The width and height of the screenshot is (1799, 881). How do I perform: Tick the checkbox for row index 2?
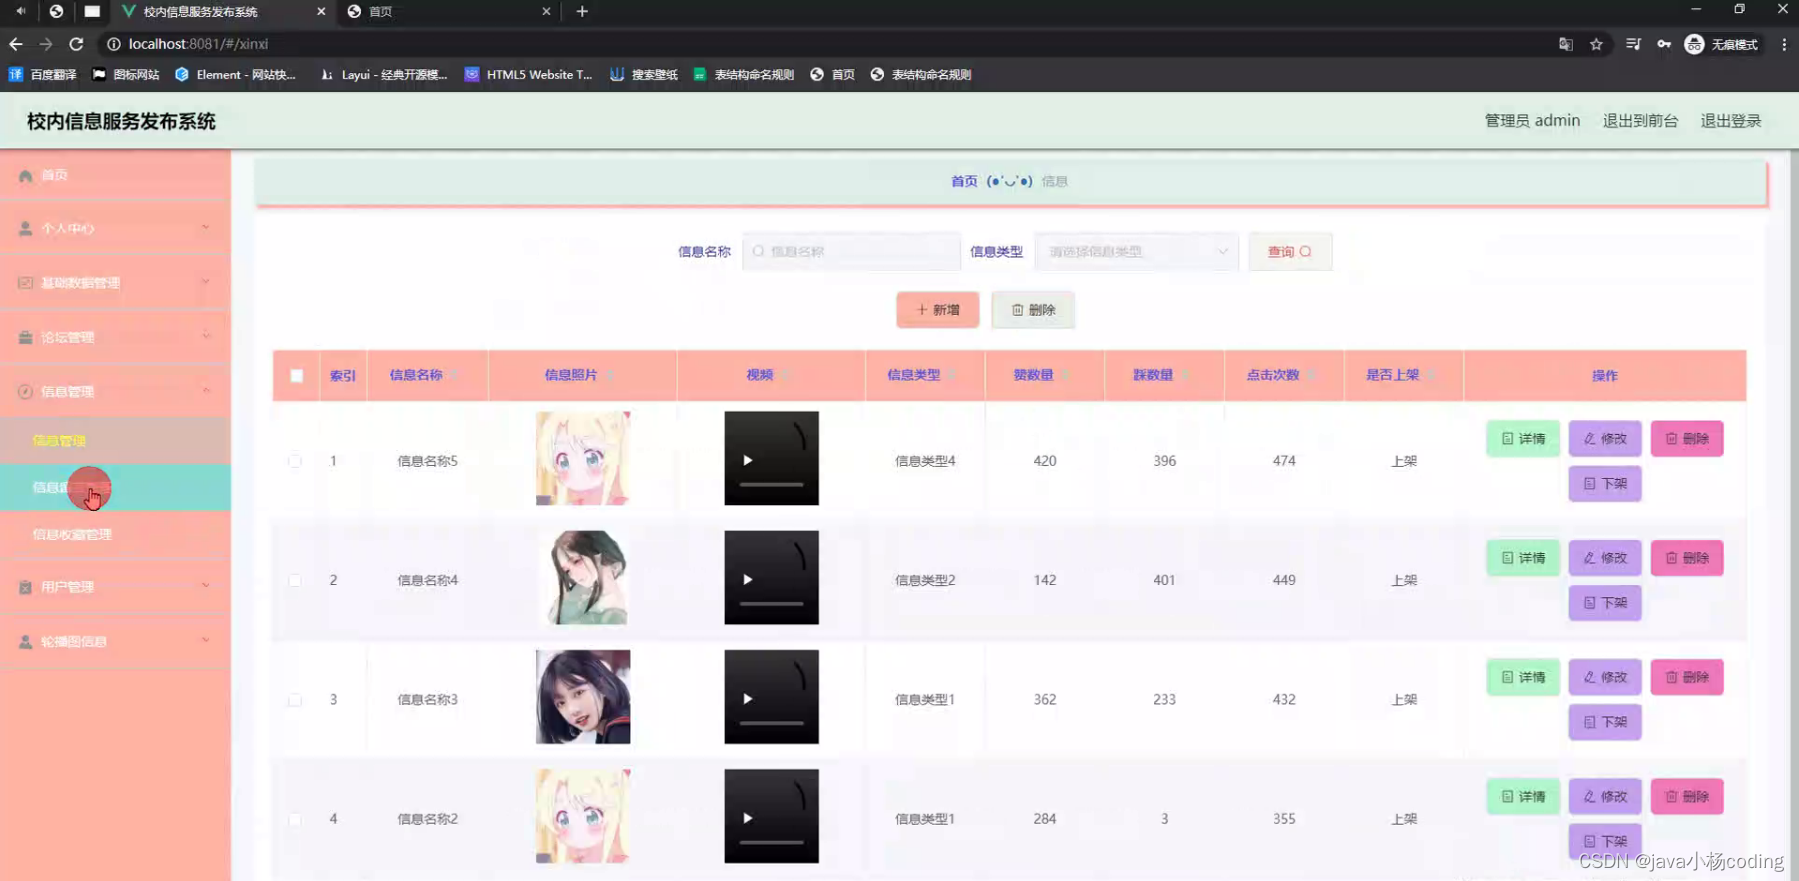(x=295, y=580)
